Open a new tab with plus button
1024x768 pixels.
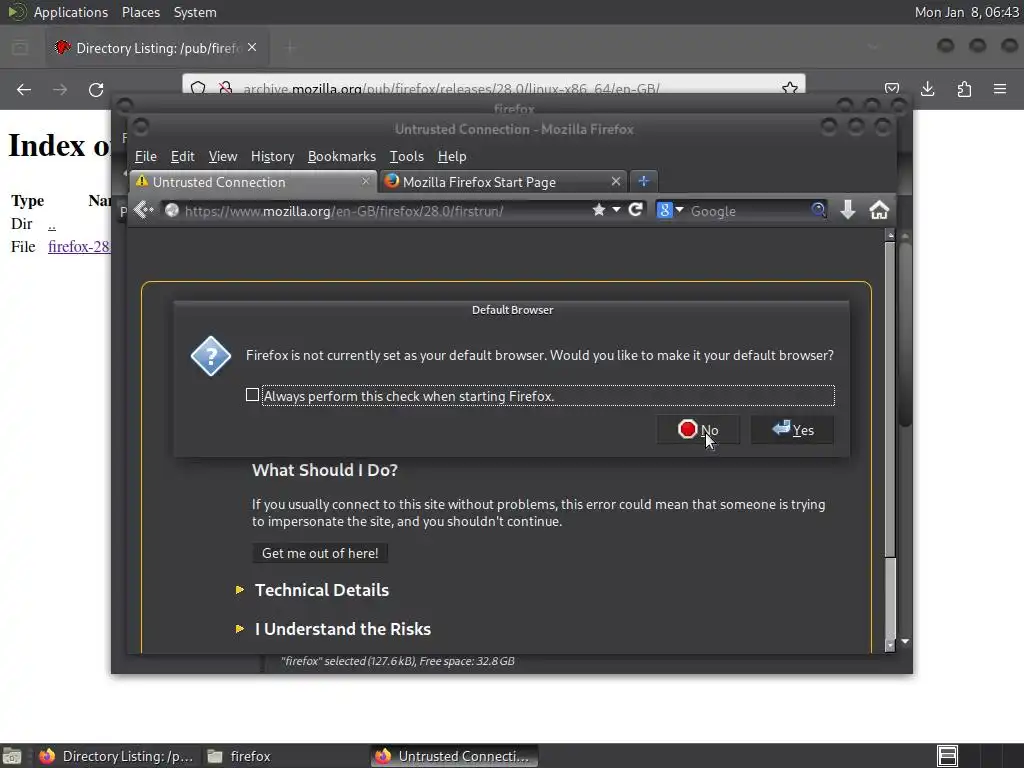(x=643, y=182)
